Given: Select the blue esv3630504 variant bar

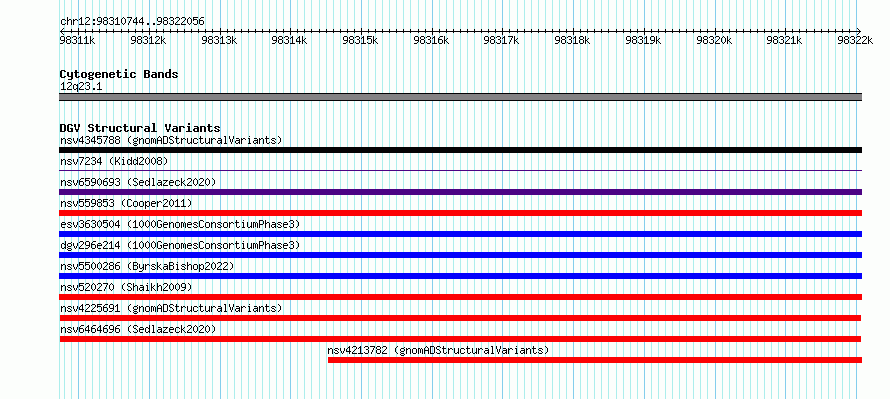Looking at the screenshot, I should pyautogui.click(x=460, y=234).
